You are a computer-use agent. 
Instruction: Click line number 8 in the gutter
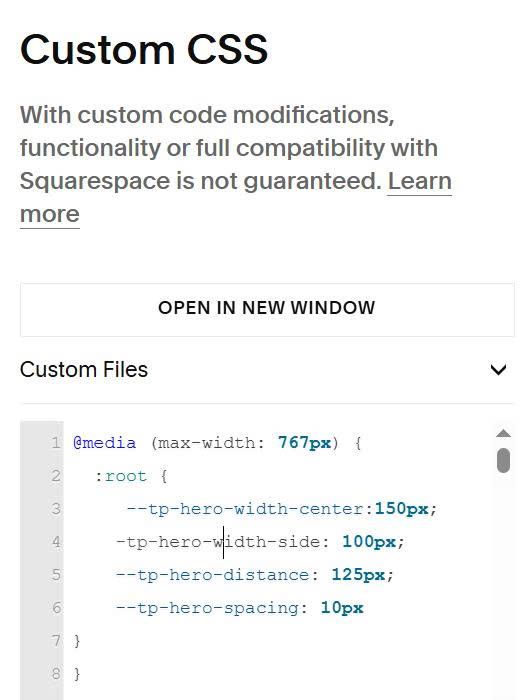(x=56, y=673)
